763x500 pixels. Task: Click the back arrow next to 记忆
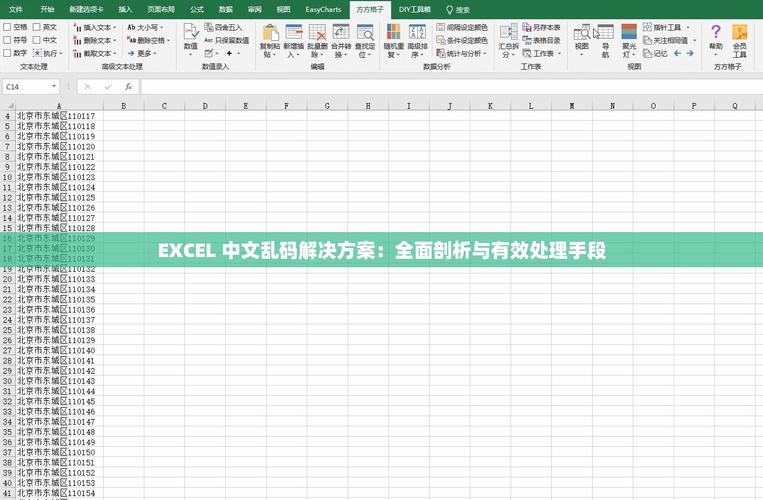tap(677, 54)
